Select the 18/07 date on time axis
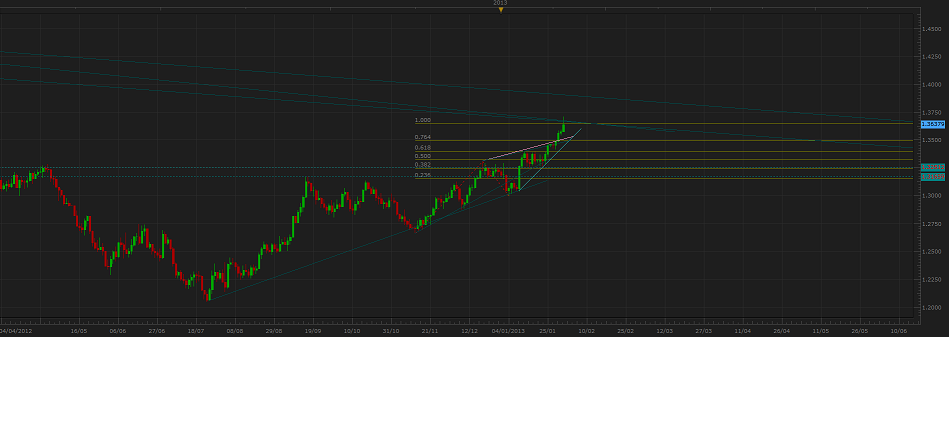The height and width of the screenshot is (447, 950). [x=195, y=330]
